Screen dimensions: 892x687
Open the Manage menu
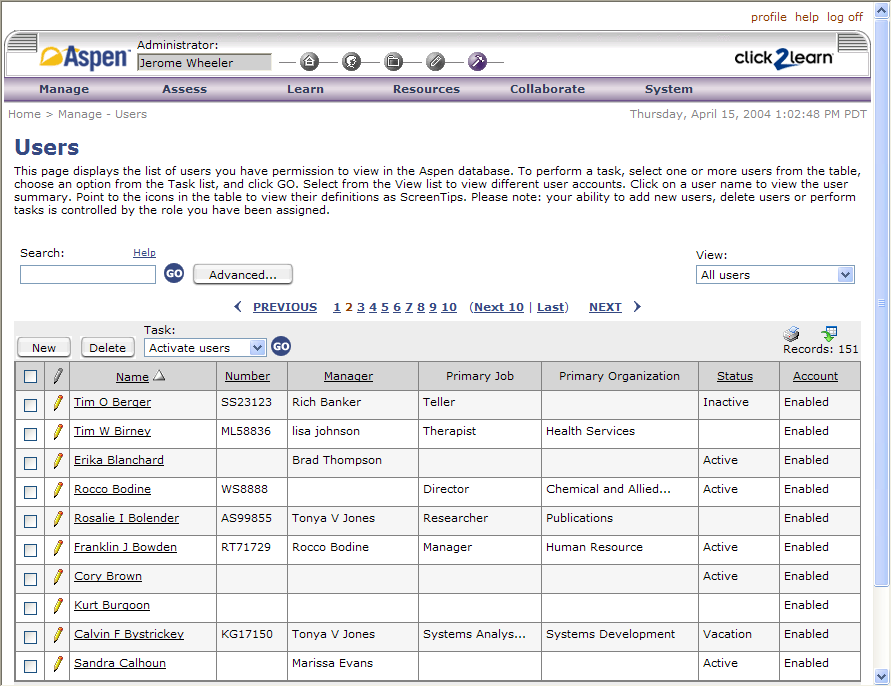(64, 89)
